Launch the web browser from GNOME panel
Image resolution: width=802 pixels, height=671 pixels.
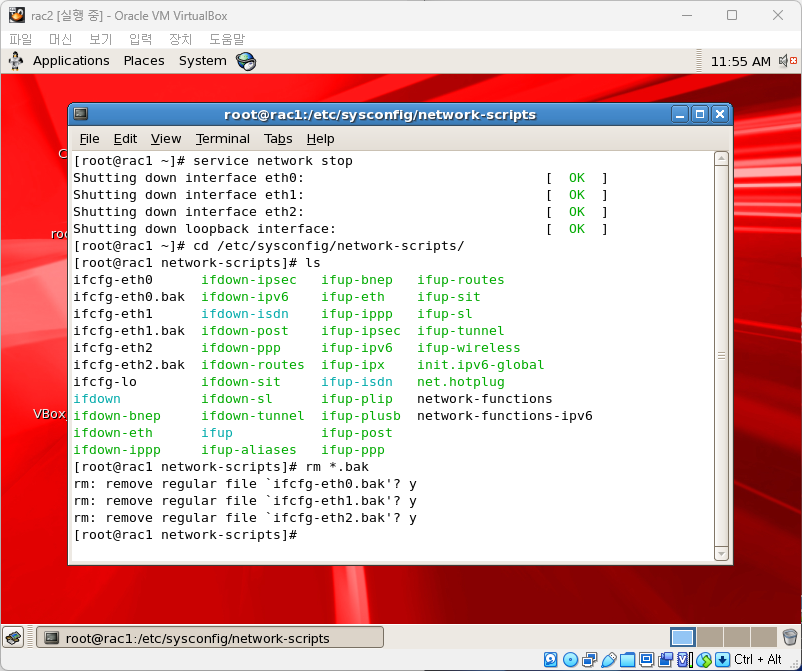(x=246, y=61)
